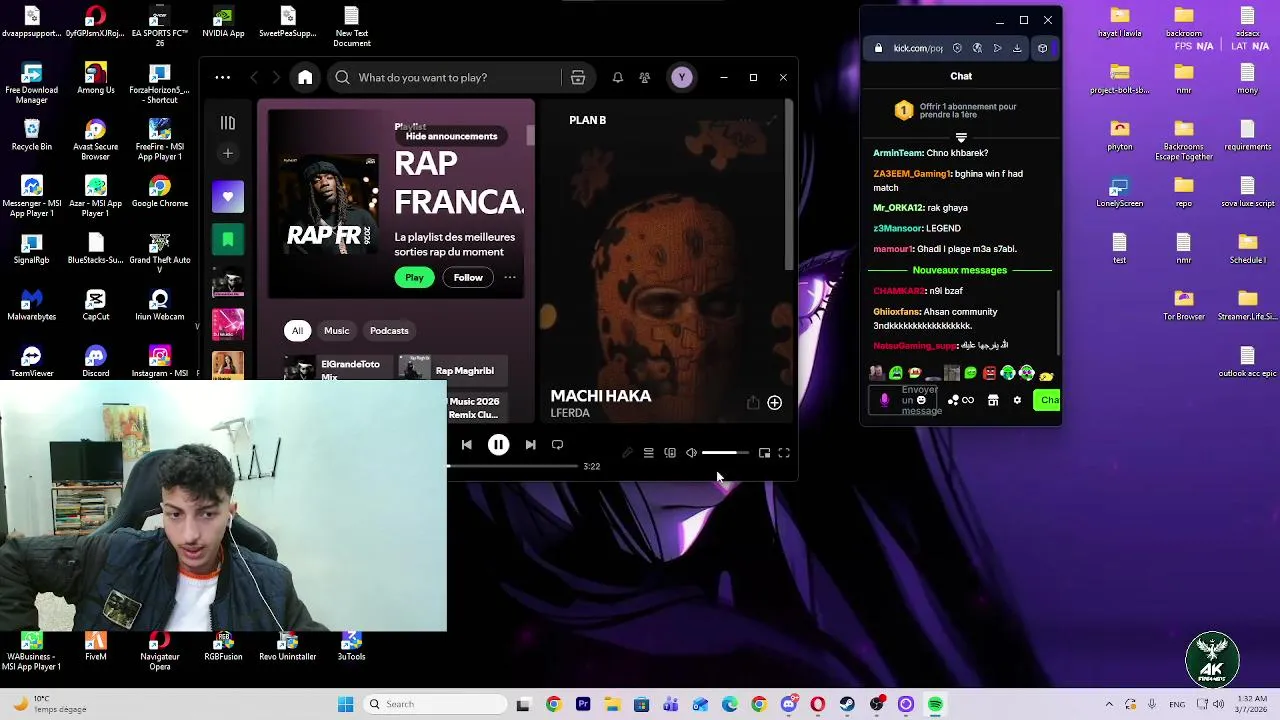Viewport: 1280px width, 720px height.
Task: Open Spotify notifications bell
Action: click(618, 78)
